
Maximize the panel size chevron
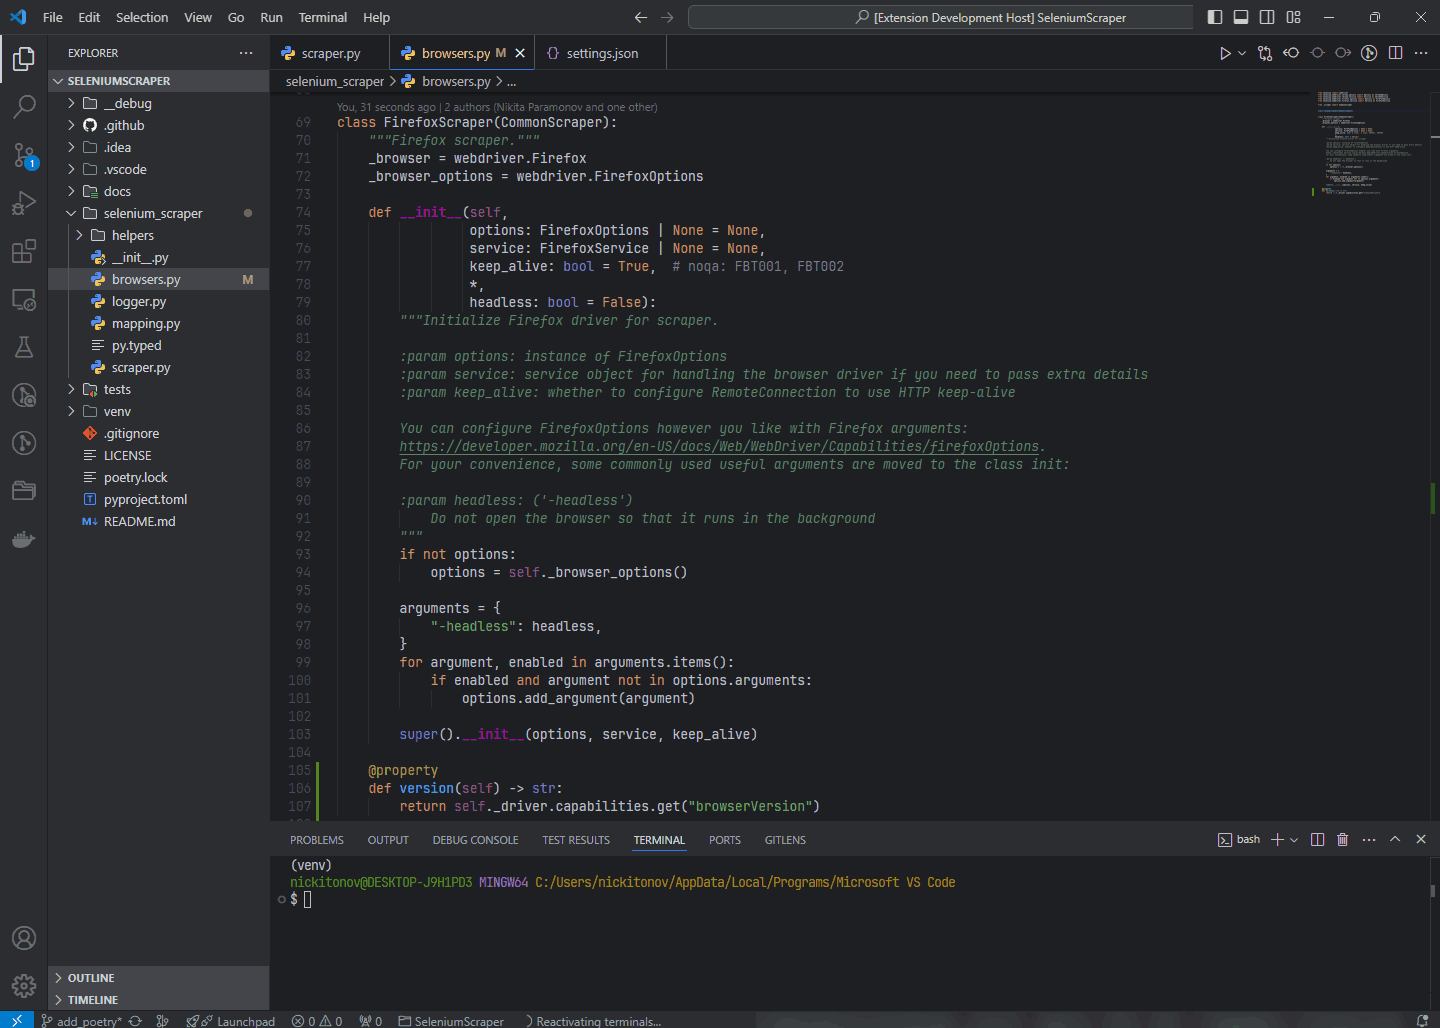coord(1395,839)
